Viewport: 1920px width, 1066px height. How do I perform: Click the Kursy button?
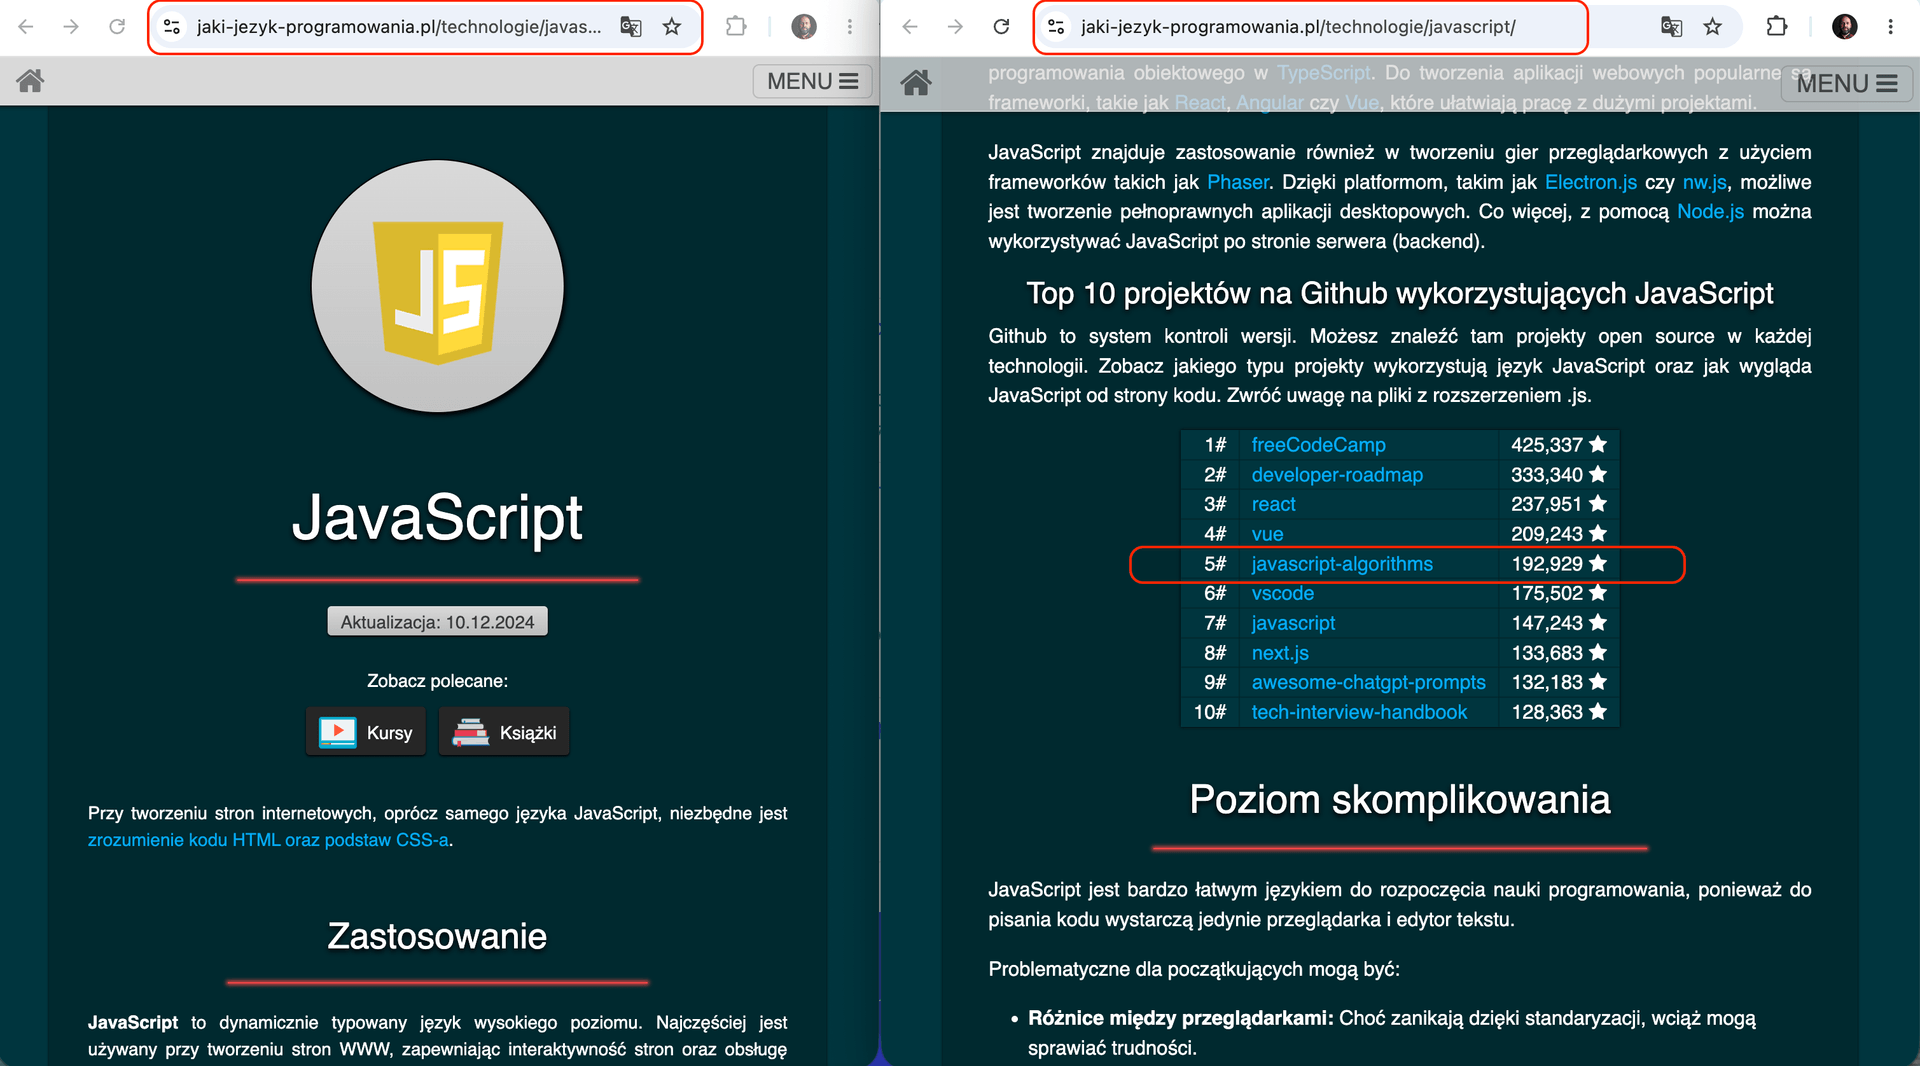[366, 732]
